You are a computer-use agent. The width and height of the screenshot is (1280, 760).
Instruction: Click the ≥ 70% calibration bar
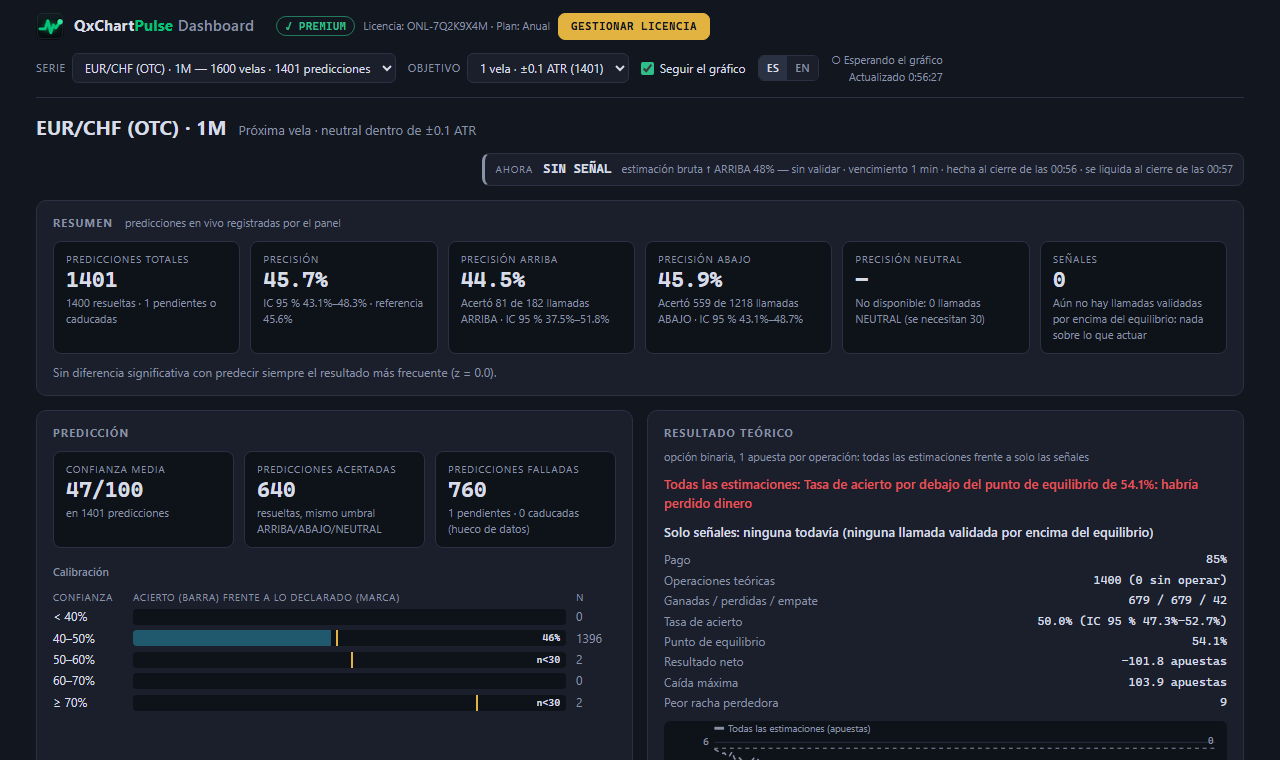click(x=349, y=703)
